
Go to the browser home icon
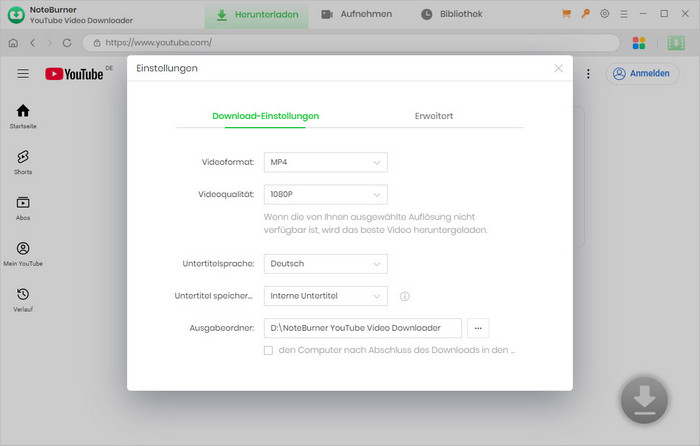pyautogui.click(x=13, y=43)
